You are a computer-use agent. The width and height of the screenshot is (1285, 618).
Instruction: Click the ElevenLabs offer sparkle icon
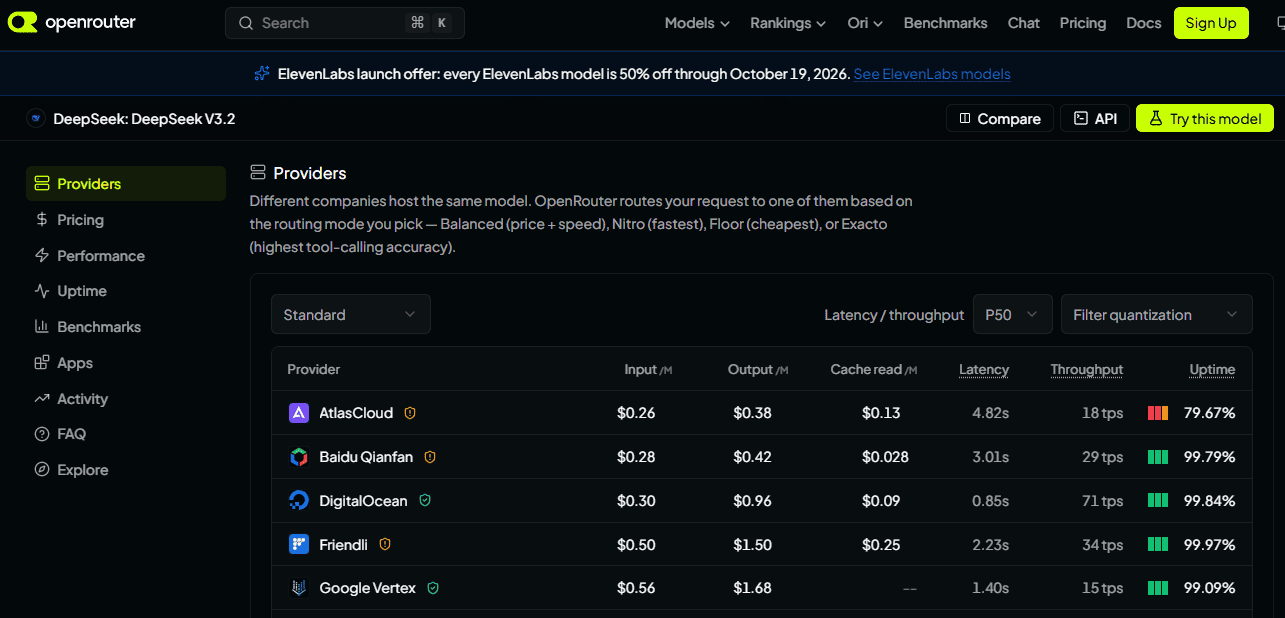pyautogui.click(x=262, y=74)
